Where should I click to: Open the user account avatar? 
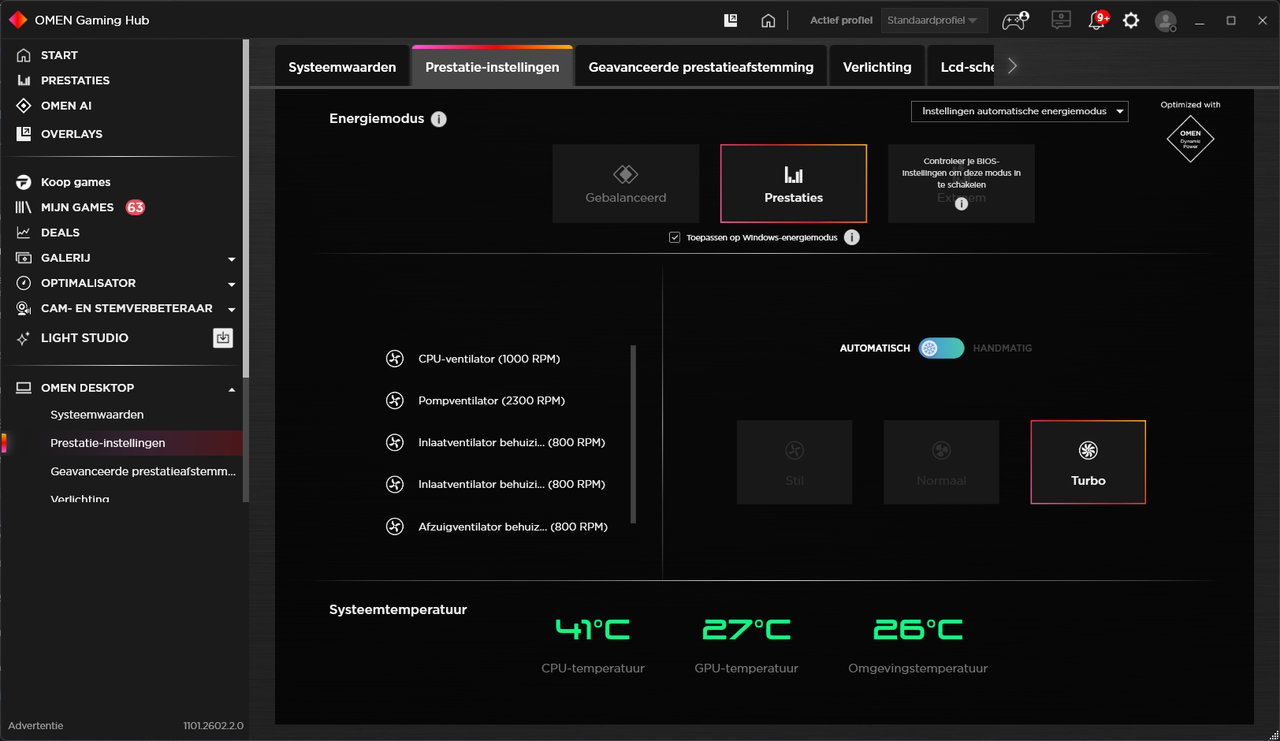pyautogui.click(x=1166, y=20)
